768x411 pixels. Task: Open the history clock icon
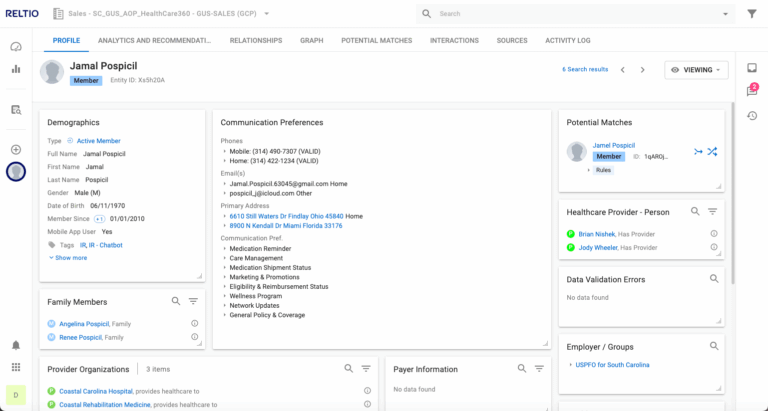click(751, 116)
